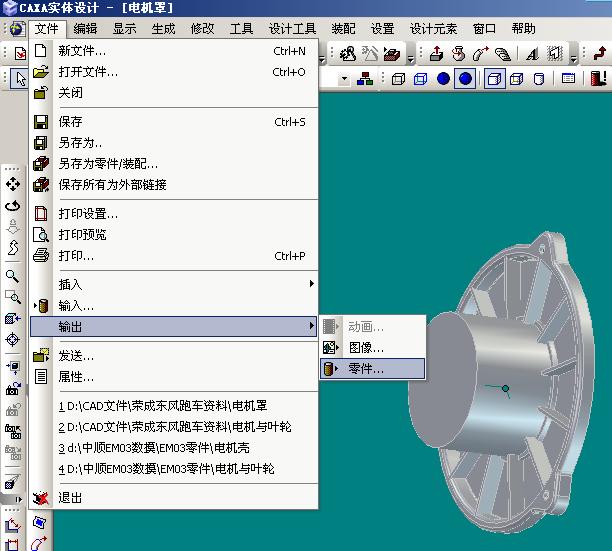Image resolution: width=612 pixels, height=551 pixels.
Task: Open the 设计工具 menu
Action: click(x=292, y=29)
